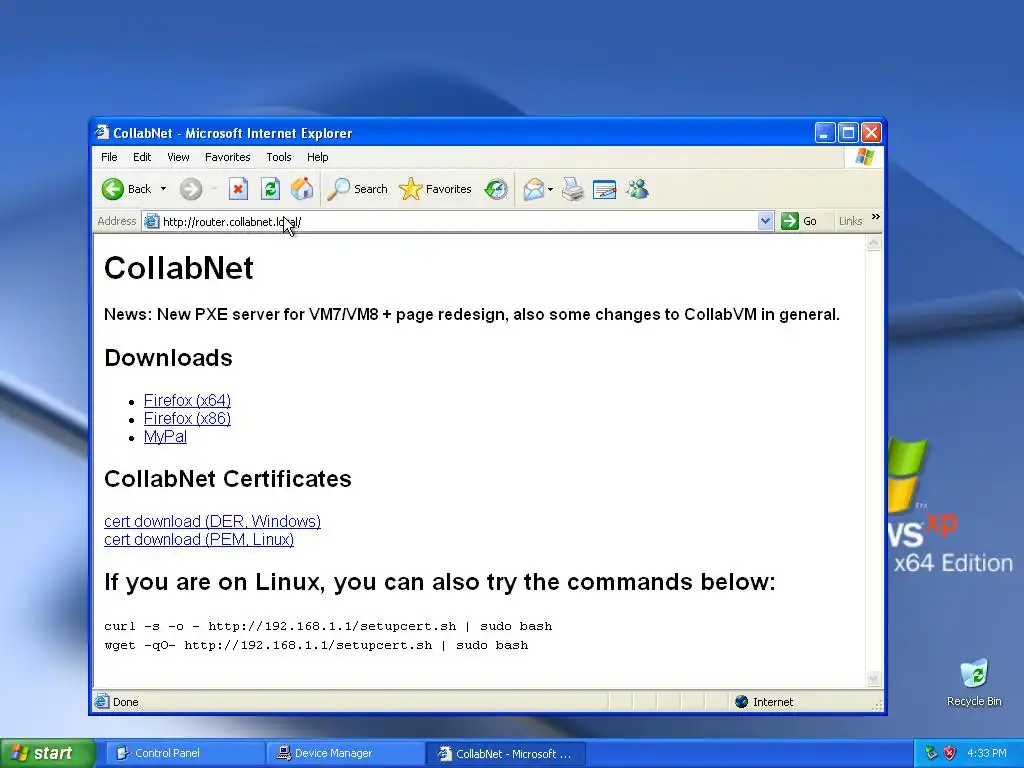Screen dimensions: 1024x768
Task: Minimize the Internet Explorer window
Action: [825, 133]
